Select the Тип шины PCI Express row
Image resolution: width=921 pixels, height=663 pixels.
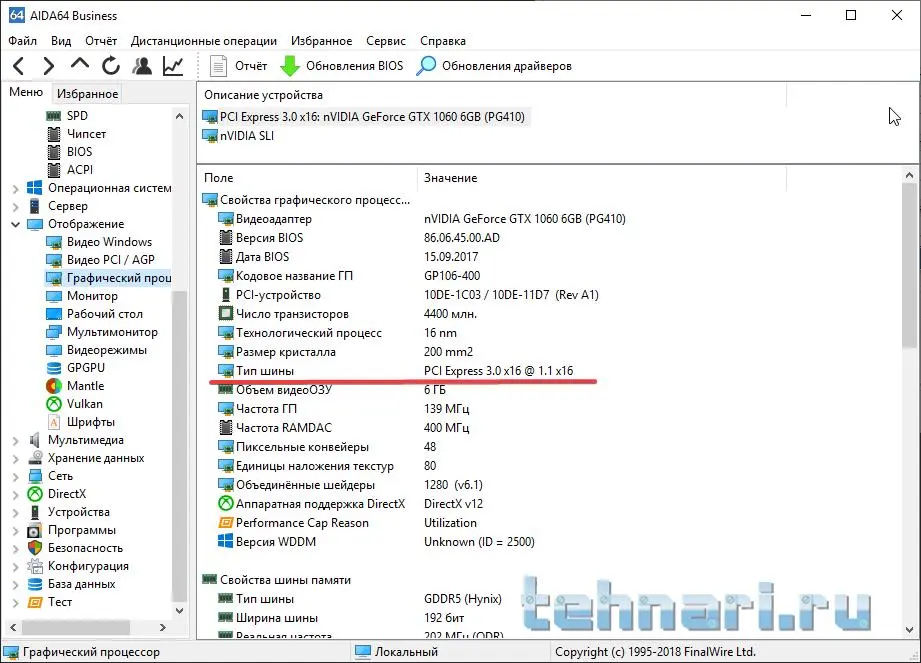click(395, 371)
